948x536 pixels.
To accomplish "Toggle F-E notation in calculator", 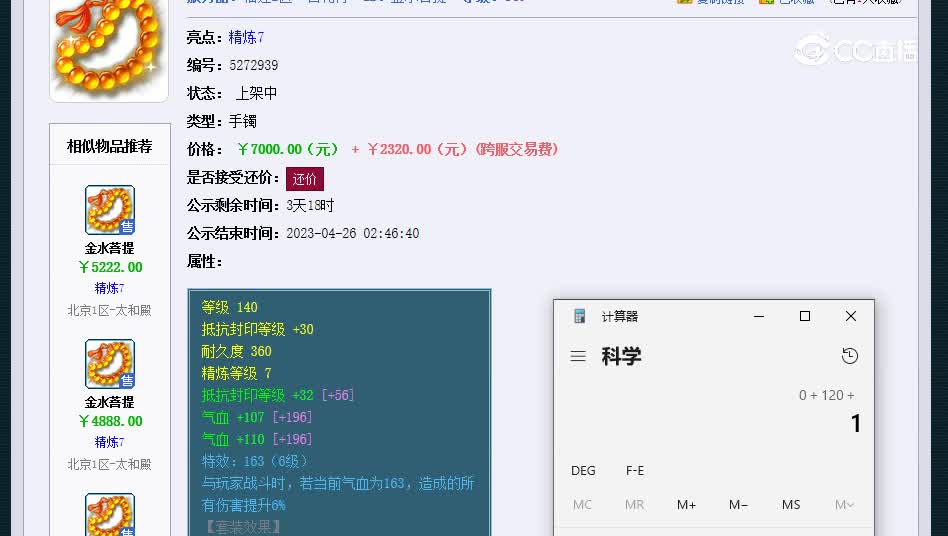I will click(x=635, y=471).
